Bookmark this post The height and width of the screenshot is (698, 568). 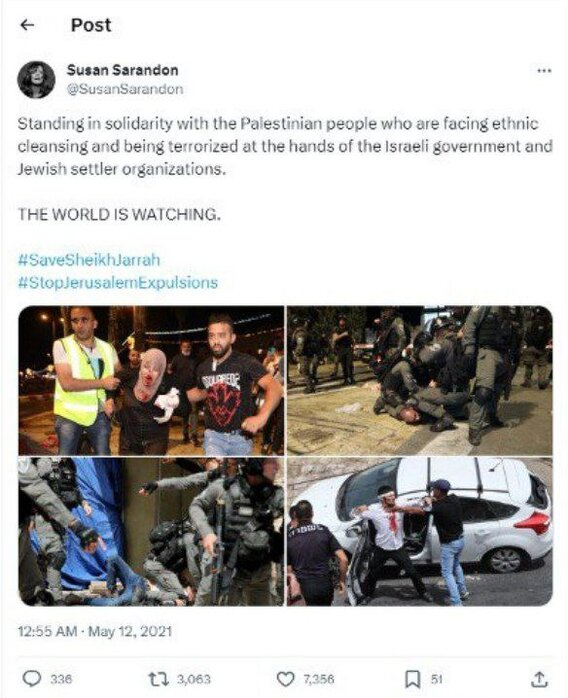[x=412, y=679]
